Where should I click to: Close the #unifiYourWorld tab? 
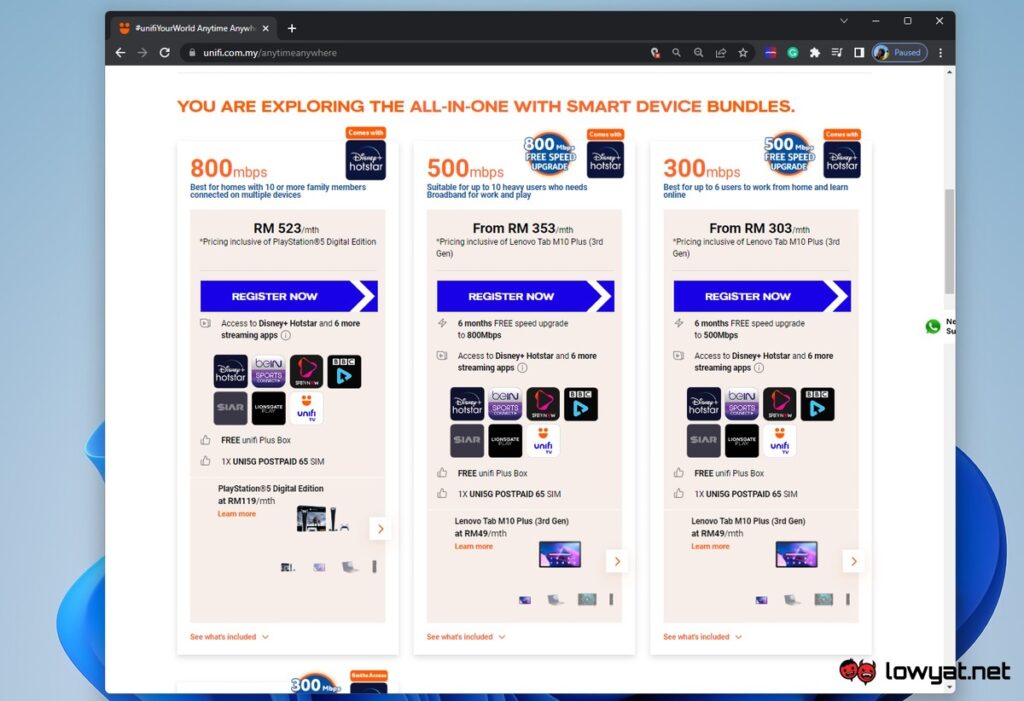tap(265, 28)
